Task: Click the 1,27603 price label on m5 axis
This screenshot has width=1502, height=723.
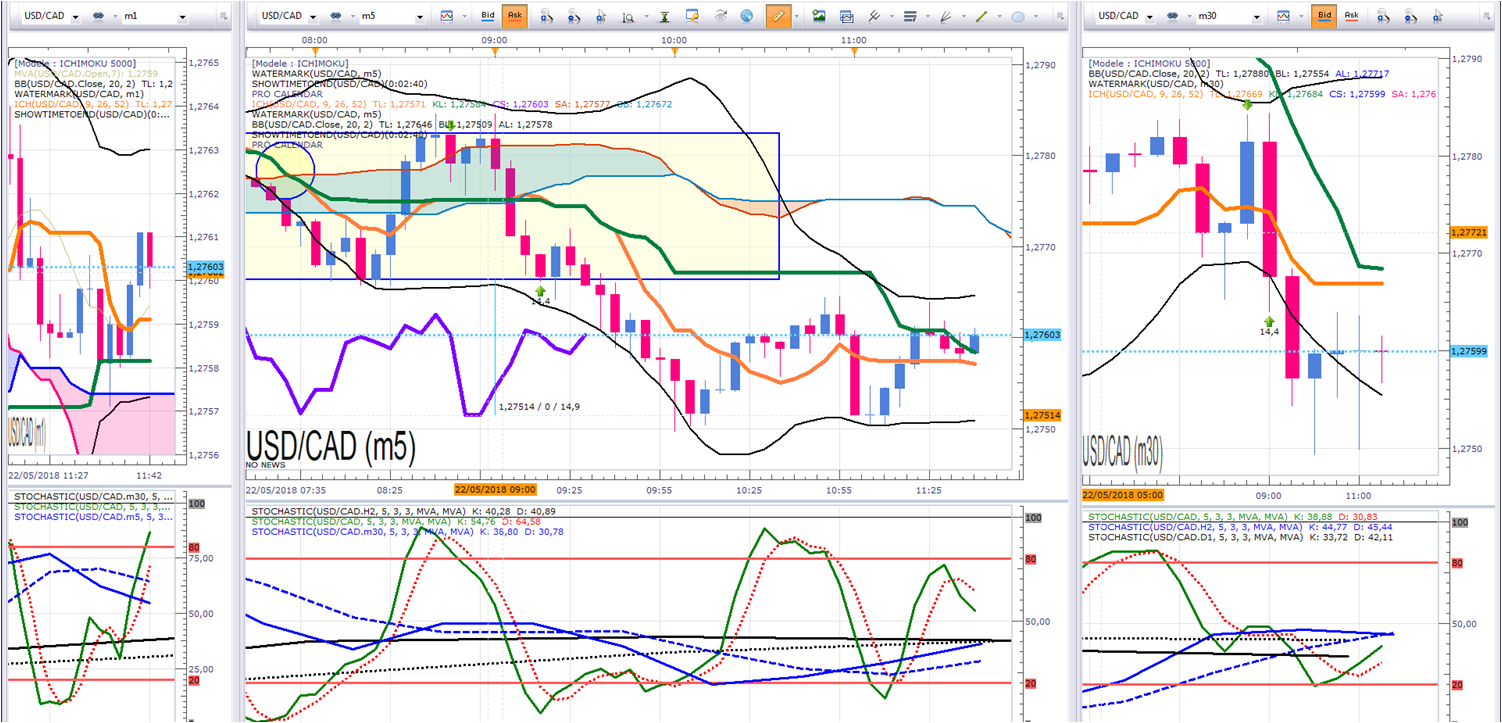Action: tap(1040, 335)
